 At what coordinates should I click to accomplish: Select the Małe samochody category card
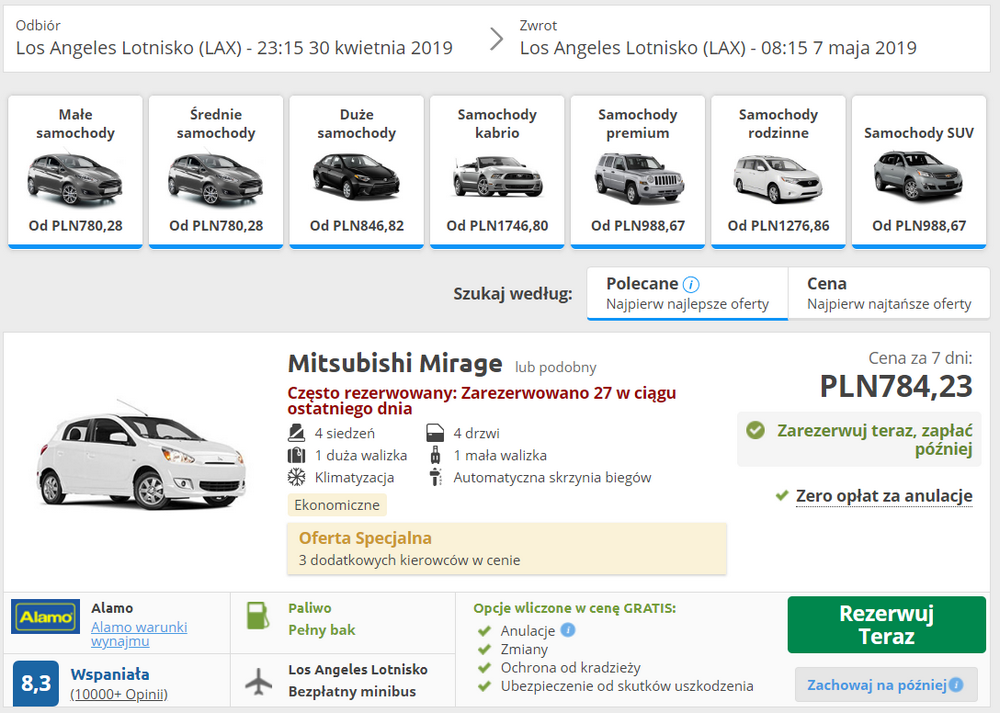click(x=75, y=172)
